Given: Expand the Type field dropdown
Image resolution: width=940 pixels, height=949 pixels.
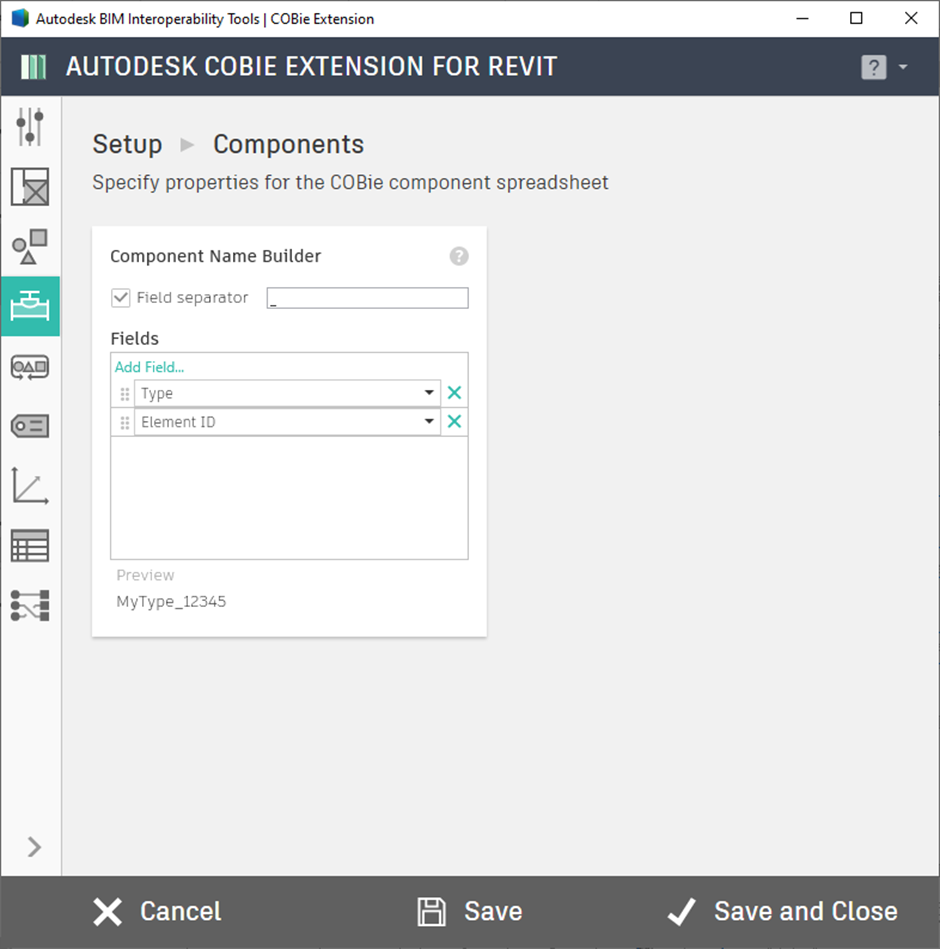Looking at the screenshot, I should pos(429,393).
